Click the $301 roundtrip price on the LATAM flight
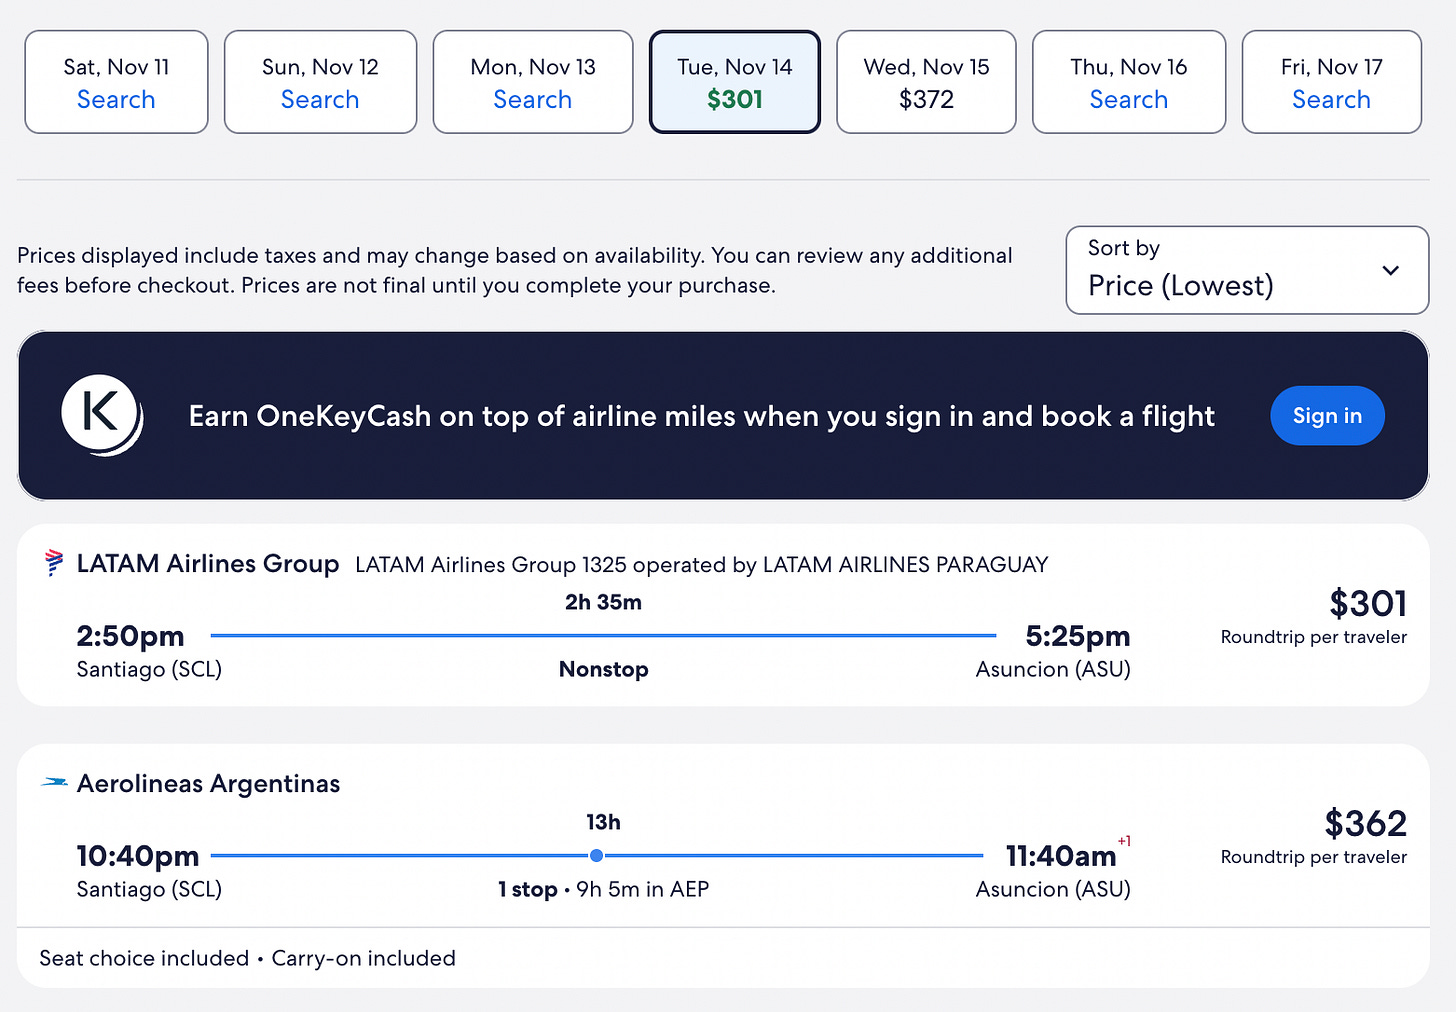Viewport: 1456px width, 1012px height. [x=1367, y=603]
